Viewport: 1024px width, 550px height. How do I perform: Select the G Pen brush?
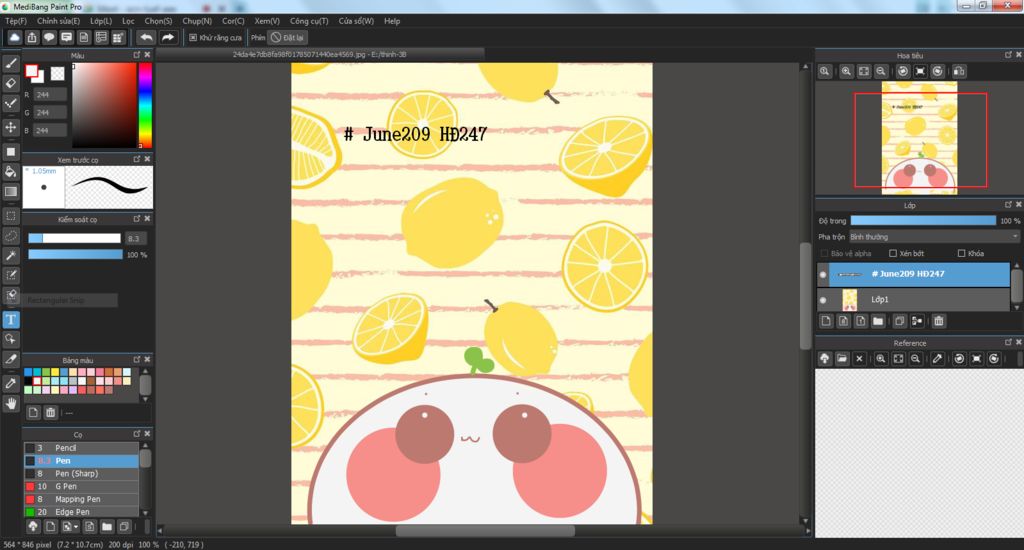point(82,487)
